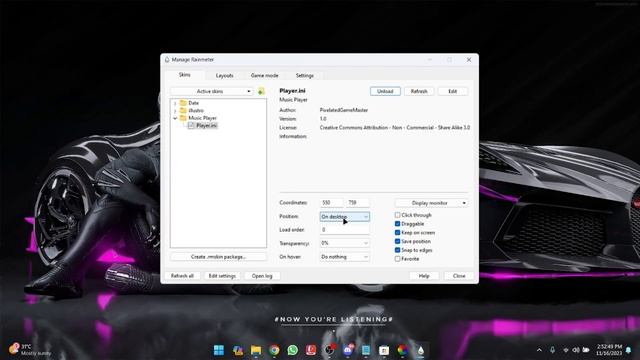Open the weather widget on the taskbar
The width and height of the screenshot is (640, 360).
point(31,350)
